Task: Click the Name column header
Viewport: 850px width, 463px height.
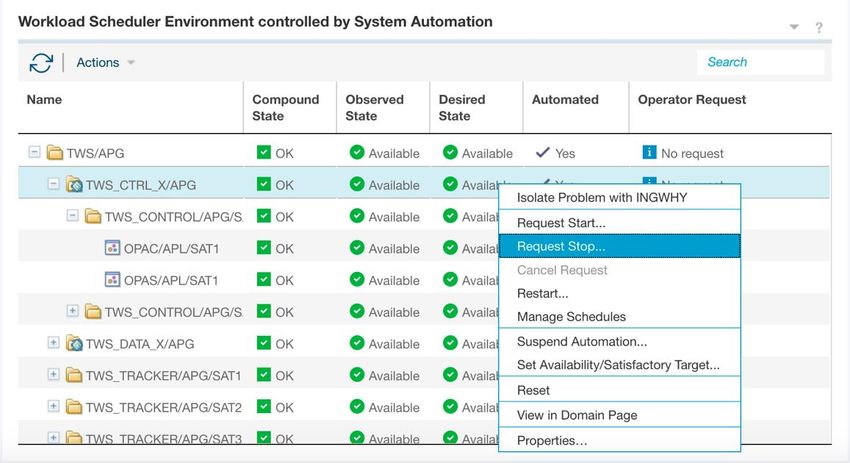Action: [x=130, y=107]
